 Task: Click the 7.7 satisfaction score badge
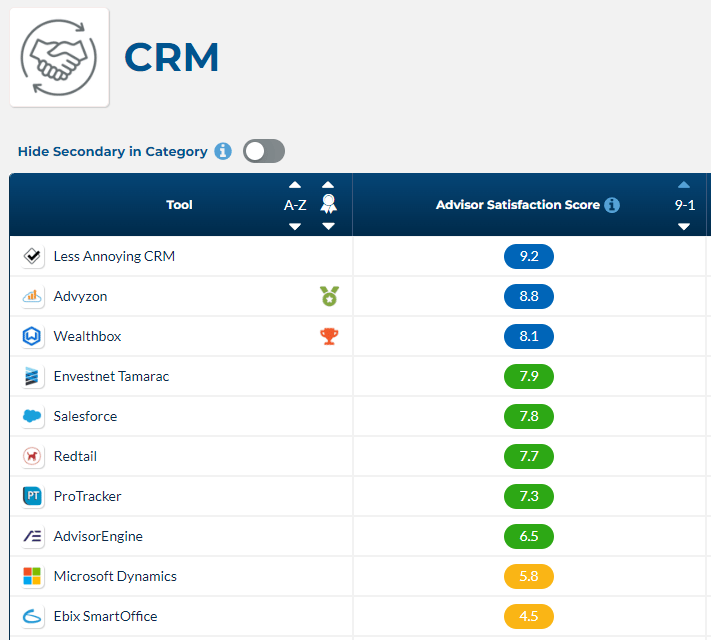coord(529,456)
